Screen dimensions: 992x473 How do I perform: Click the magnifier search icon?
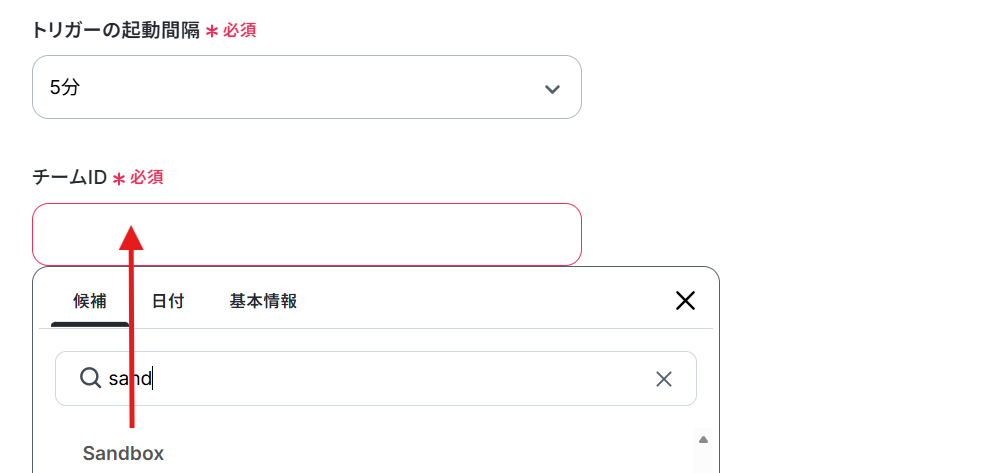(x=90, y=378)
